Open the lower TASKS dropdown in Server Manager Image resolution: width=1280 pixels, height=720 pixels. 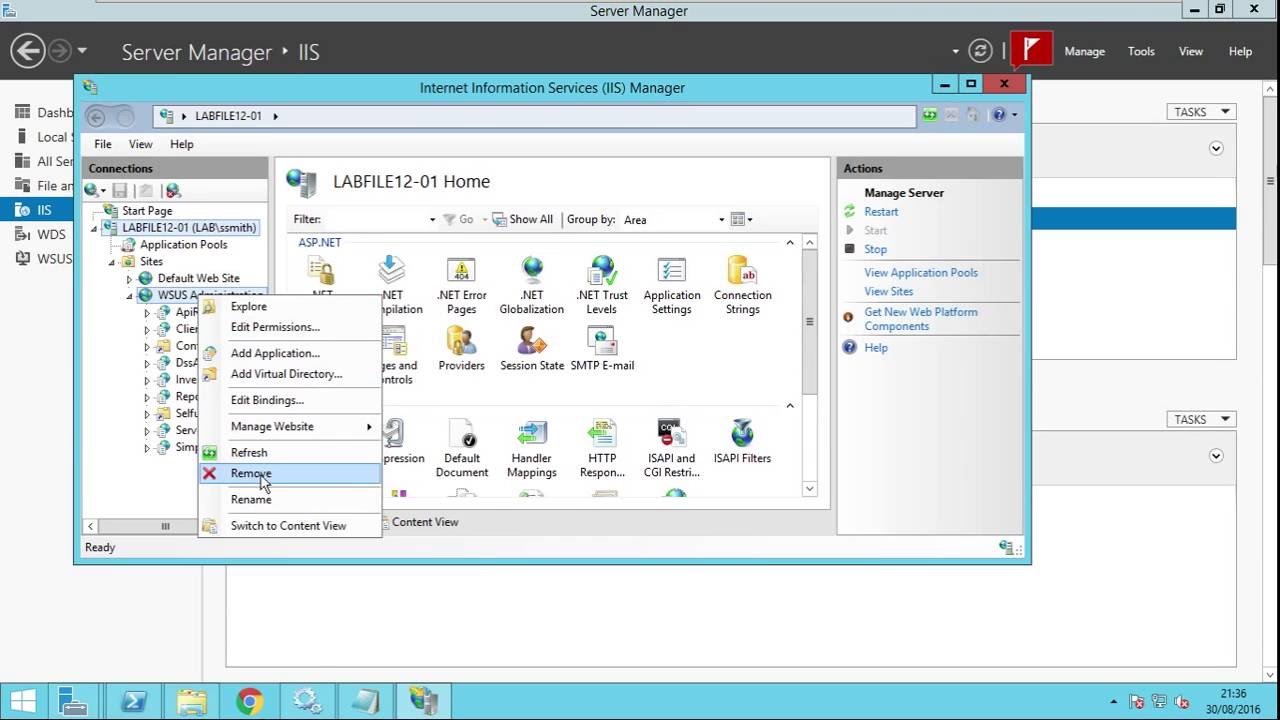click(x=1201, y=419)
